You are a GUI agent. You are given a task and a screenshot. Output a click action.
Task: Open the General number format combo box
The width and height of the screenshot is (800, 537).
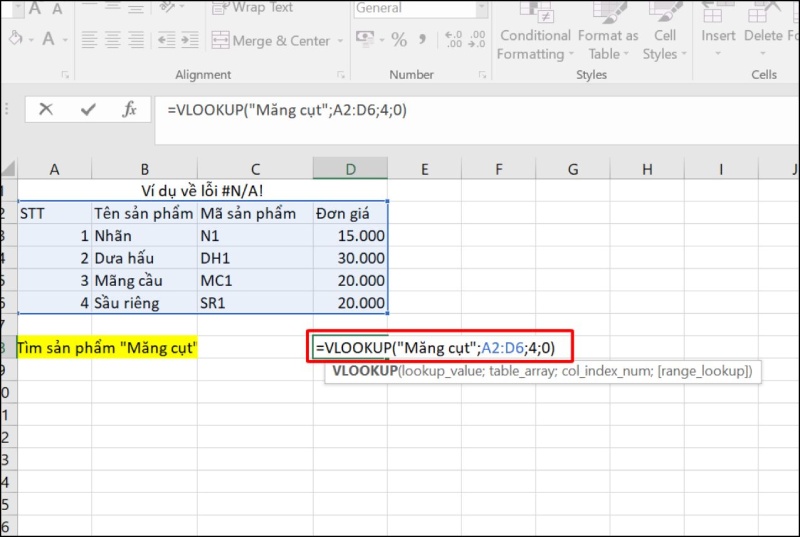point(421,8)
